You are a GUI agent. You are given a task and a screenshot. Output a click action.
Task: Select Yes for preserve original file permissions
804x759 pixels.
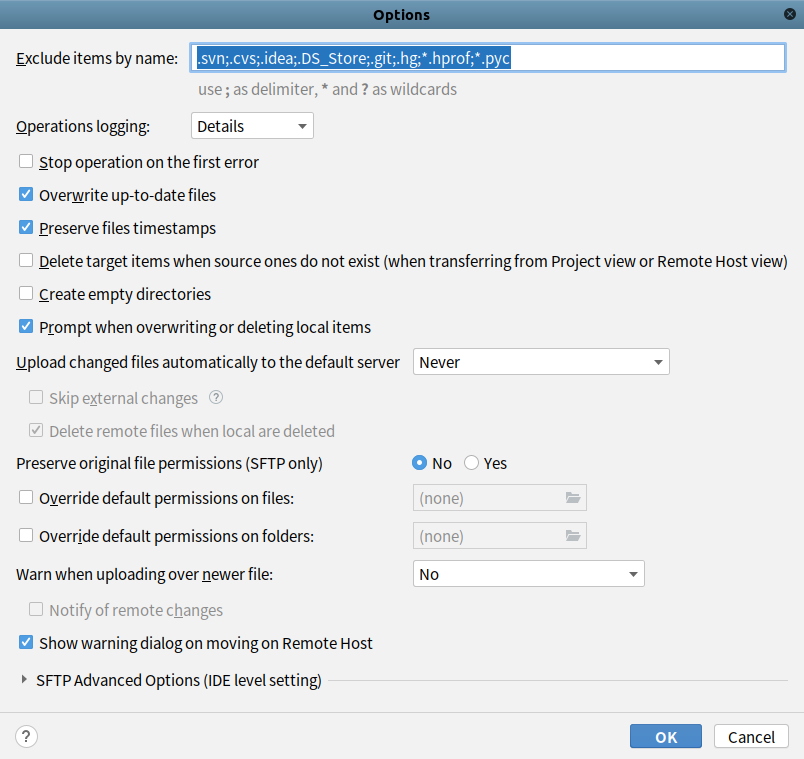[472, 463]
